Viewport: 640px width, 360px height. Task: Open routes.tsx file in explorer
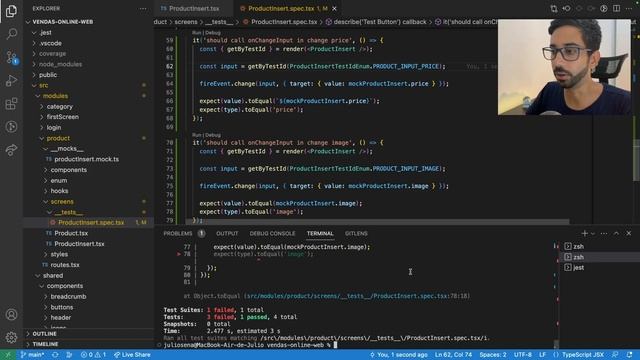(65, 265)
